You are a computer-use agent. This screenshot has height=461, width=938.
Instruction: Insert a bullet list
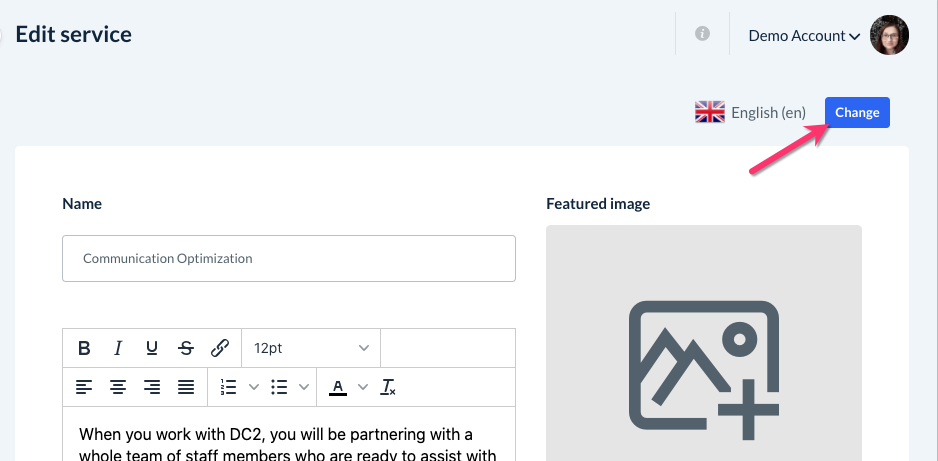coord(280,387)
